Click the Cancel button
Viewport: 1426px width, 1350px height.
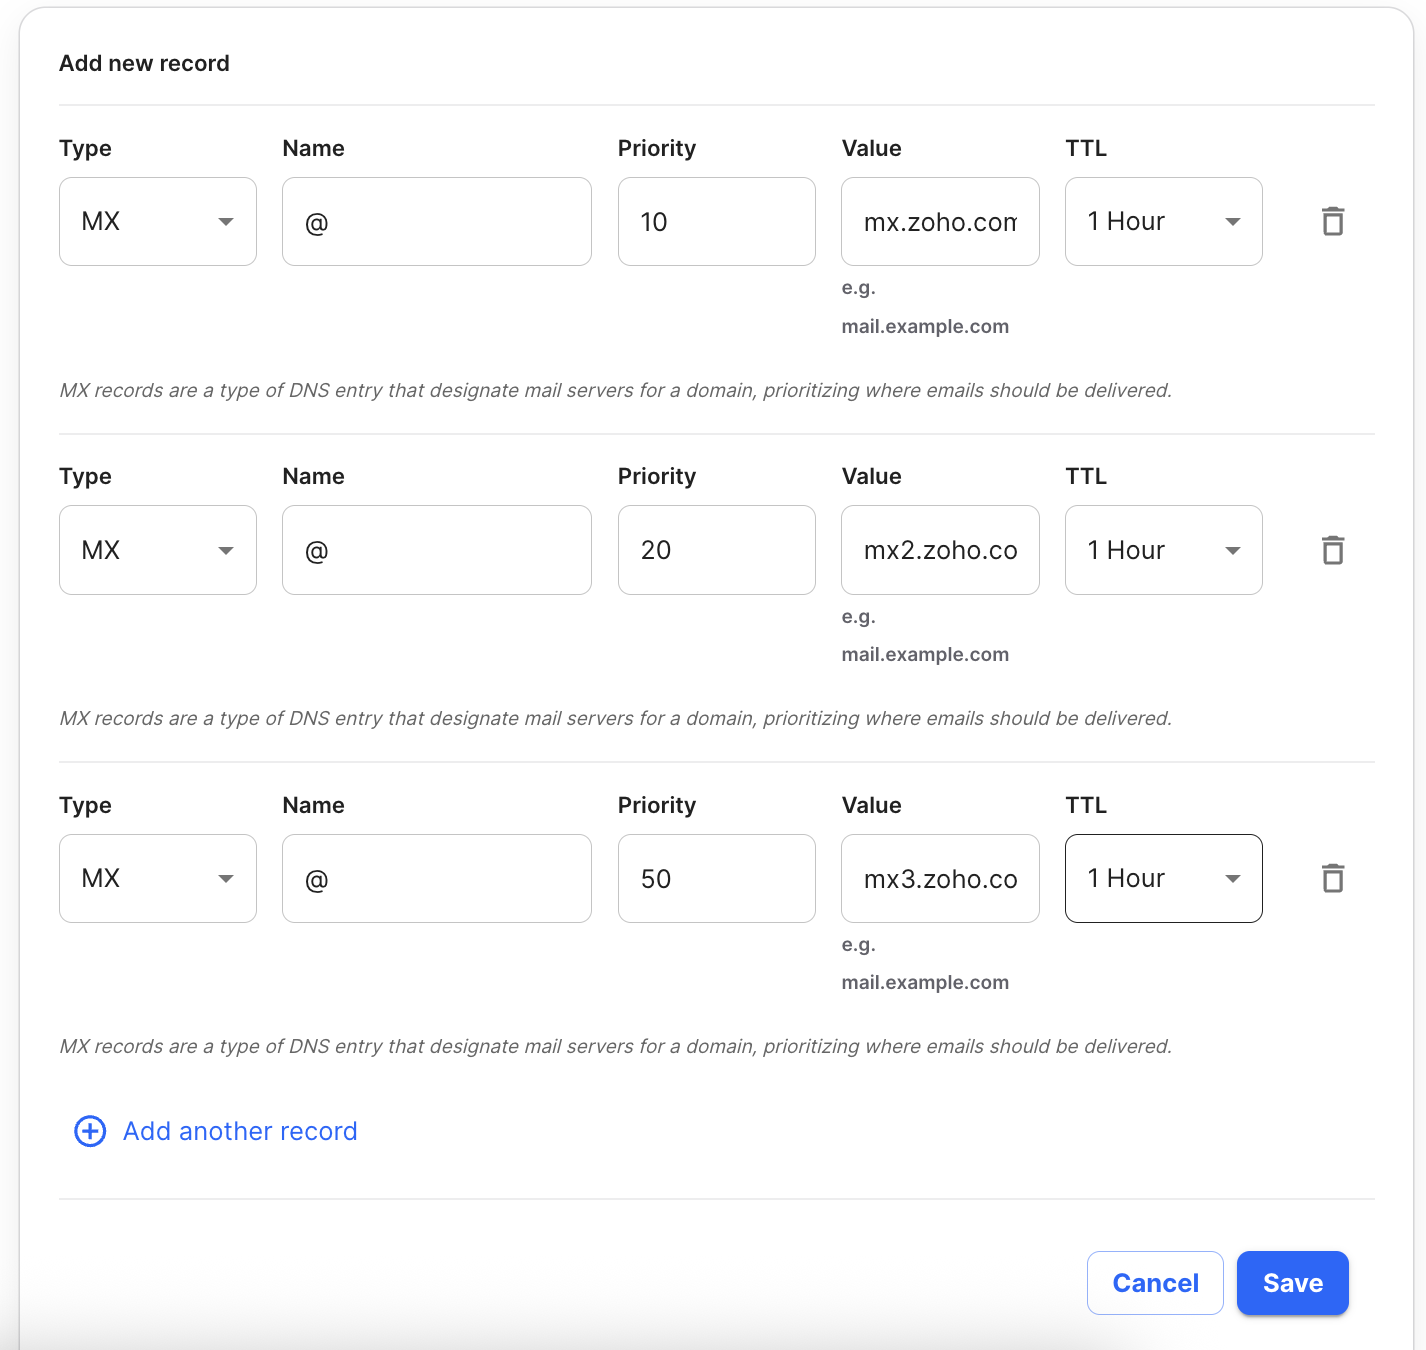1155,1283
